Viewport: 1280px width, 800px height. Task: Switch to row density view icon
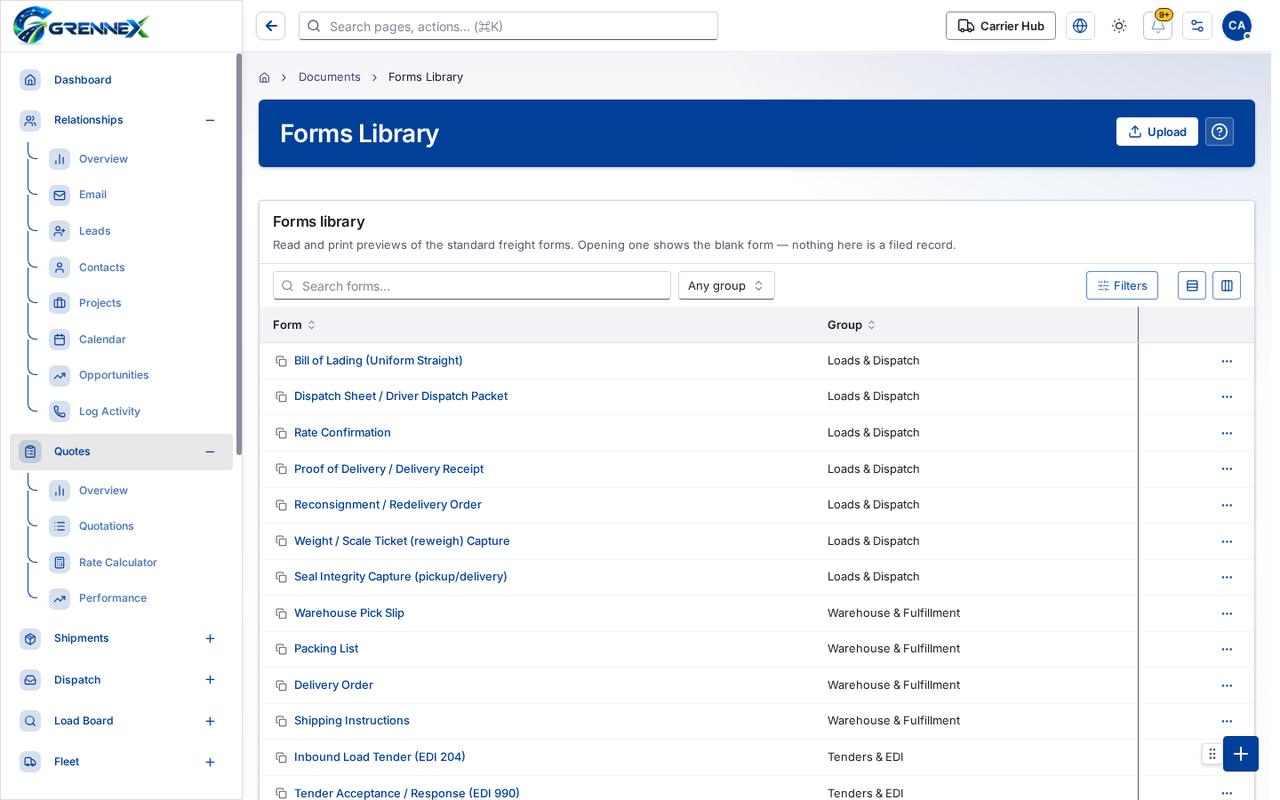tap(1192, 286)
